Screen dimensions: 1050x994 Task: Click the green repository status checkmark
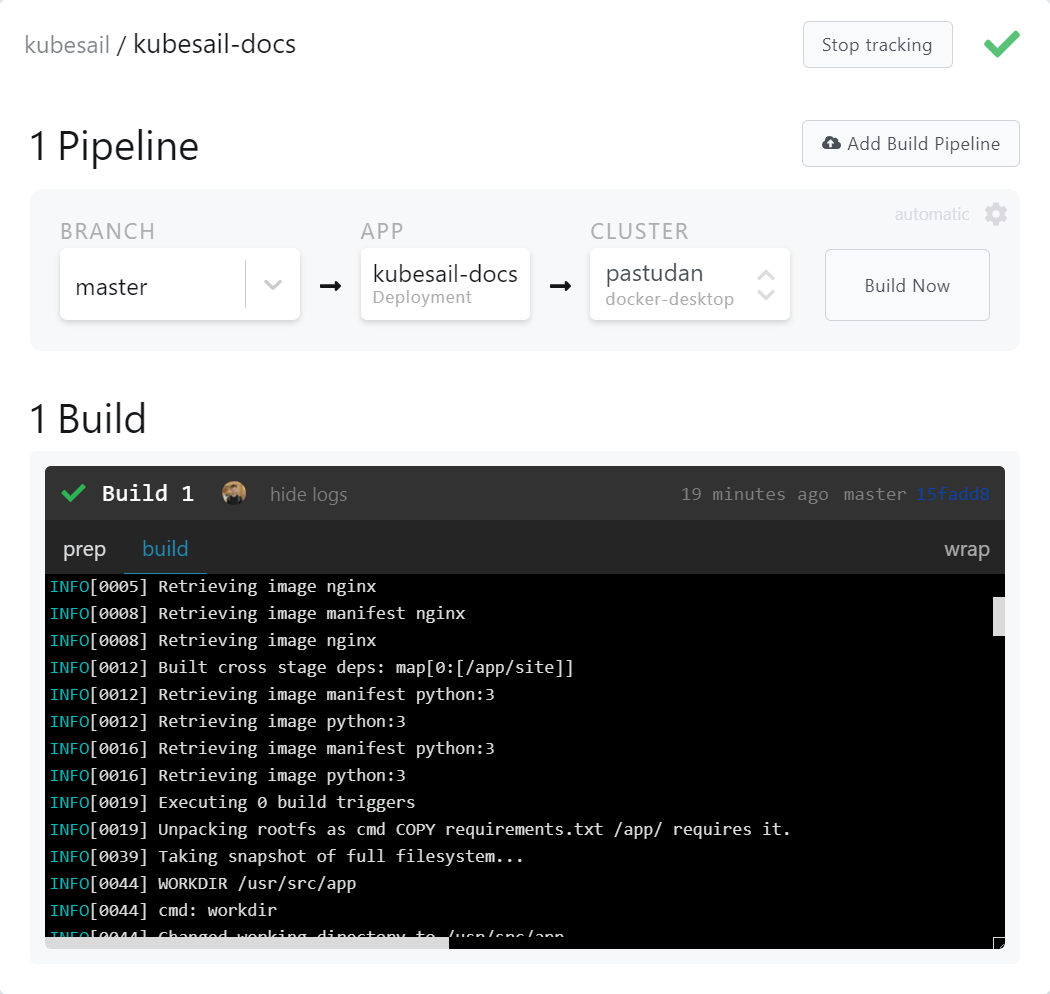pos(1002,44)
